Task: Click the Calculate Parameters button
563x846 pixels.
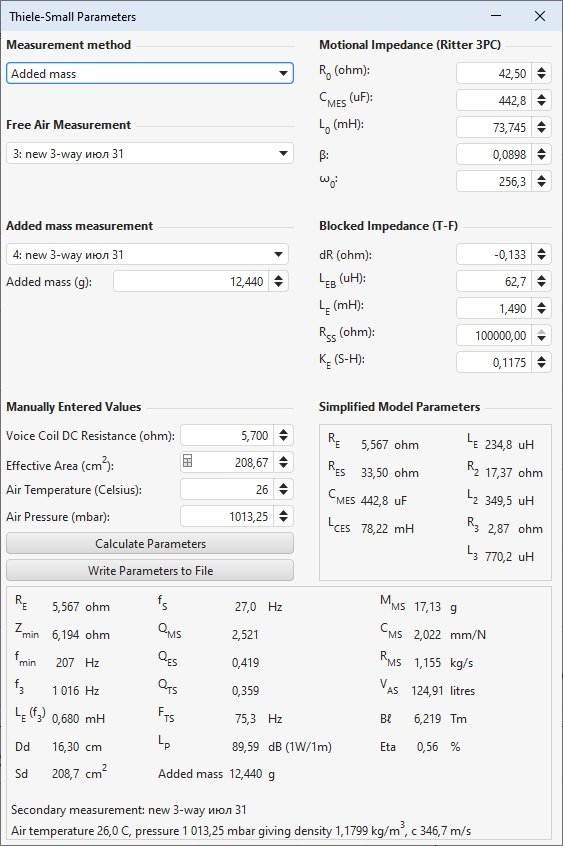Action: tap(150, 543)
